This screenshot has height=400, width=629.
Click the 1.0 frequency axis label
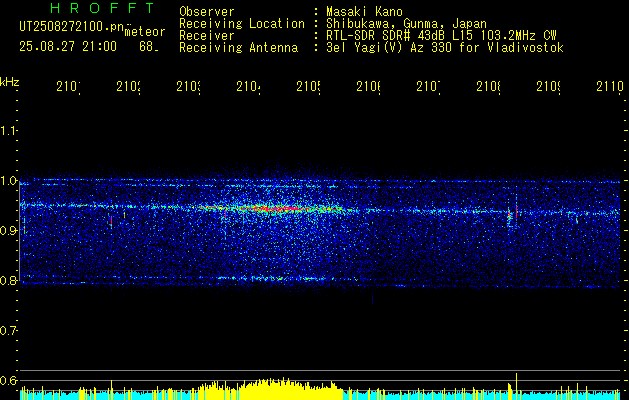8,181
